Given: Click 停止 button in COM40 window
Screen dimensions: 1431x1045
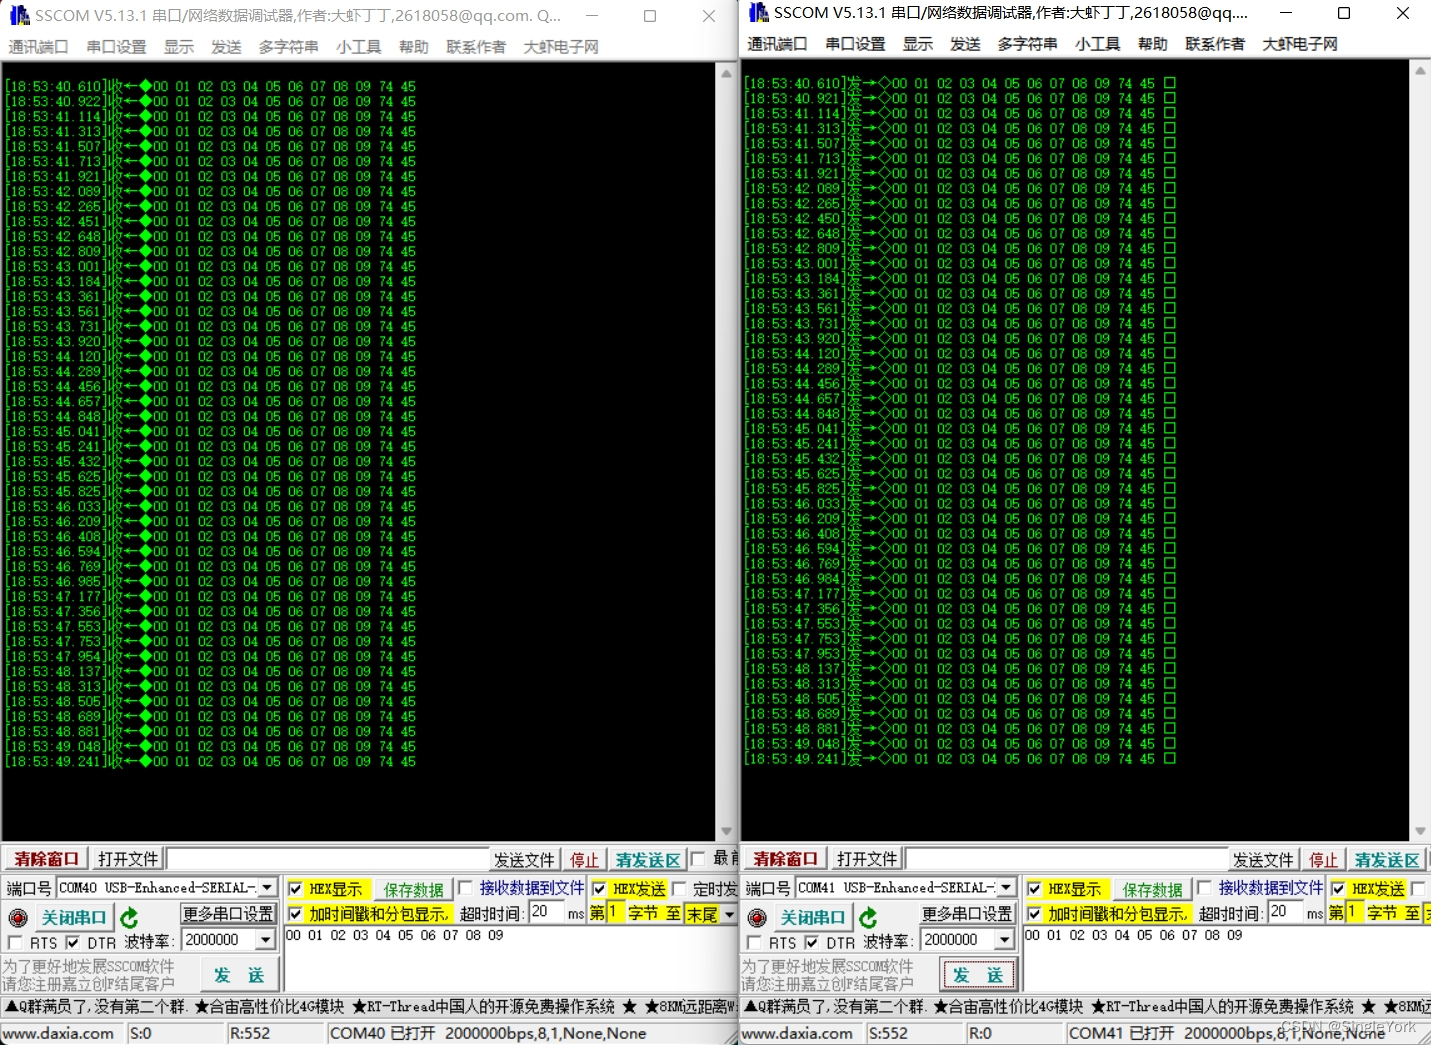Looking at the screenshot, I should (585, 860).
